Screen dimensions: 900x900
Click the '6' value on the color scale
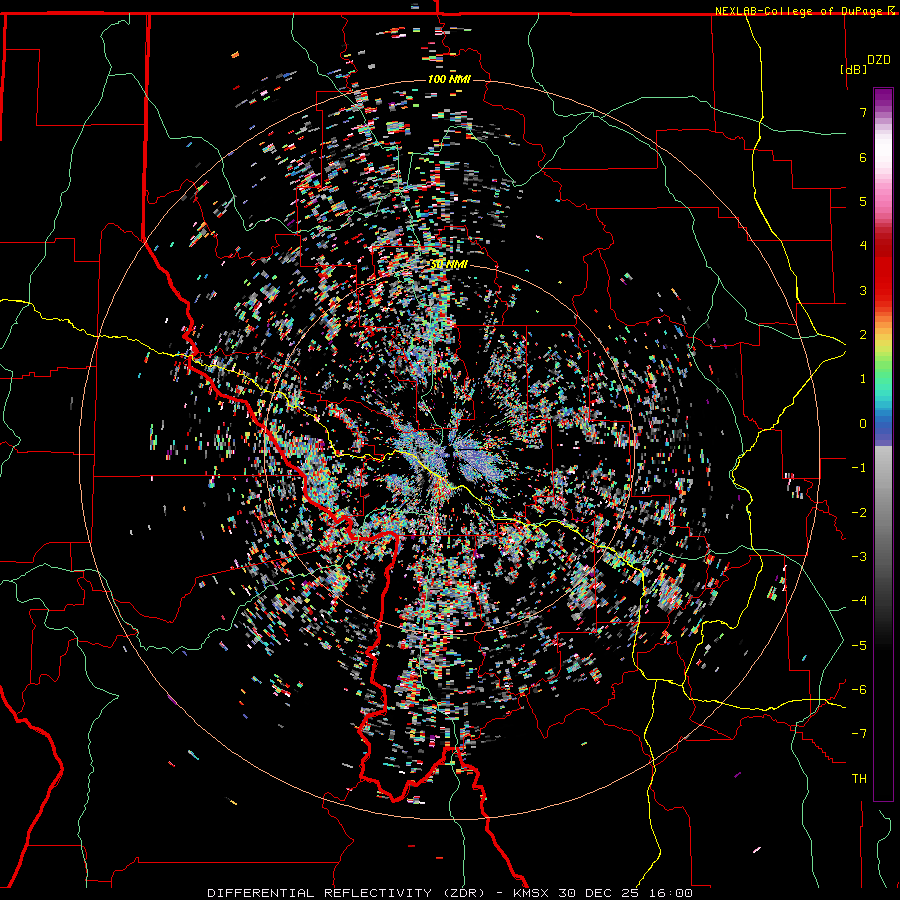pos(863,157)
